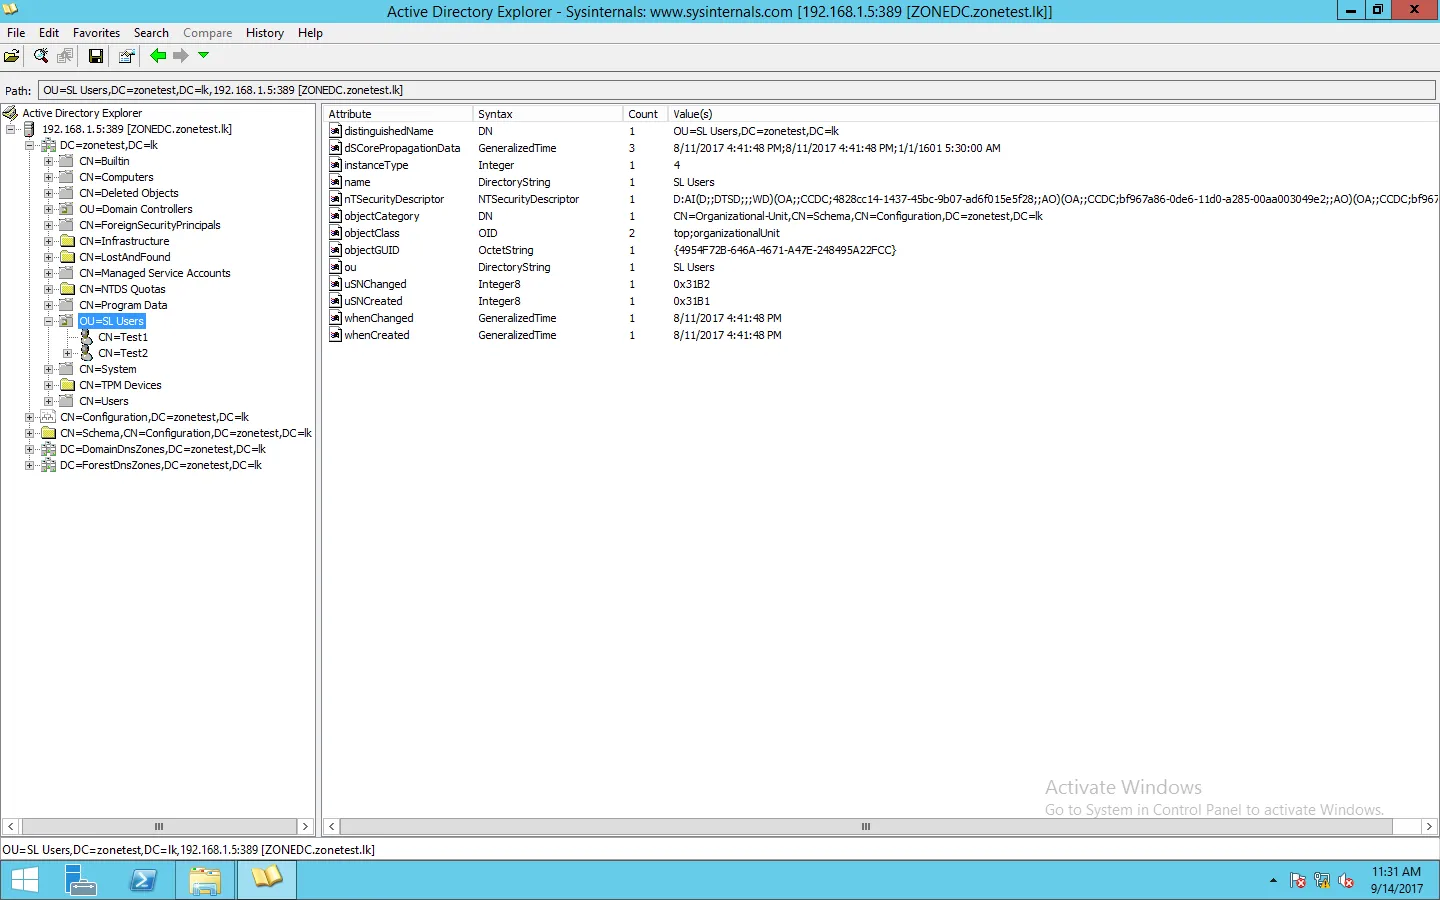Viewport: 1440px width, 900px height.
Task: Select the Active Directory Explorer root icon
Action: point(11,113)
